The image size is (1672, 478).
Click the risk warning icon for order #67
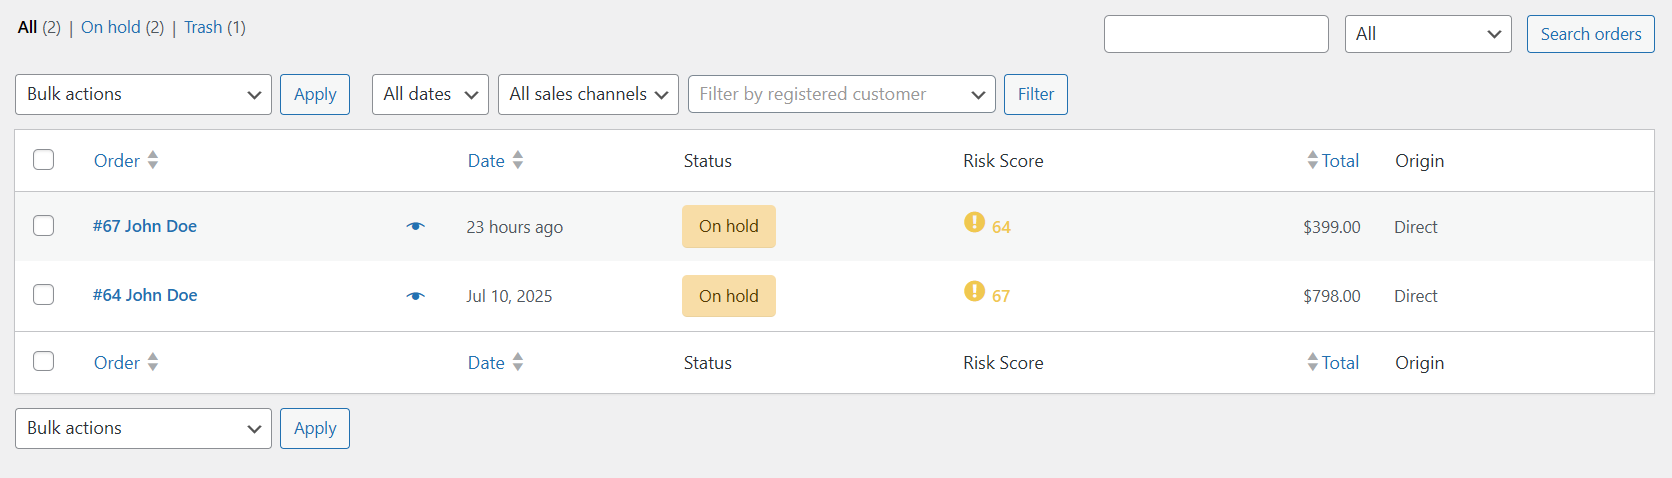pos(974,222)
